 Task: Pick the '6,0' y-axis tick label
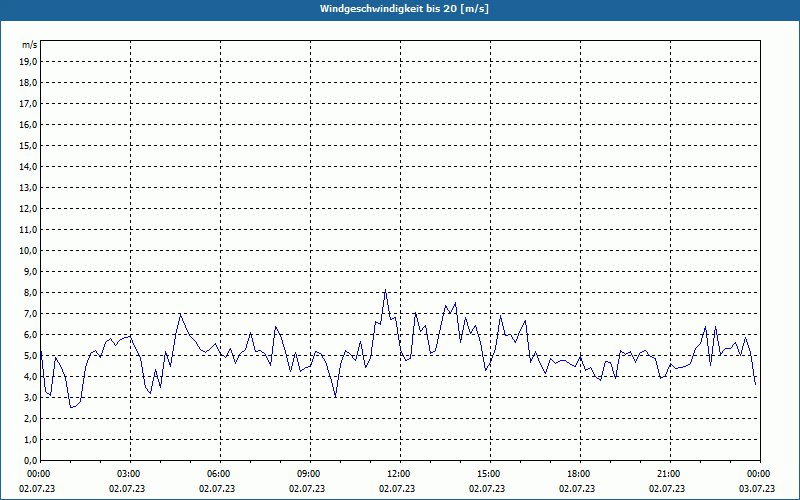30,334
